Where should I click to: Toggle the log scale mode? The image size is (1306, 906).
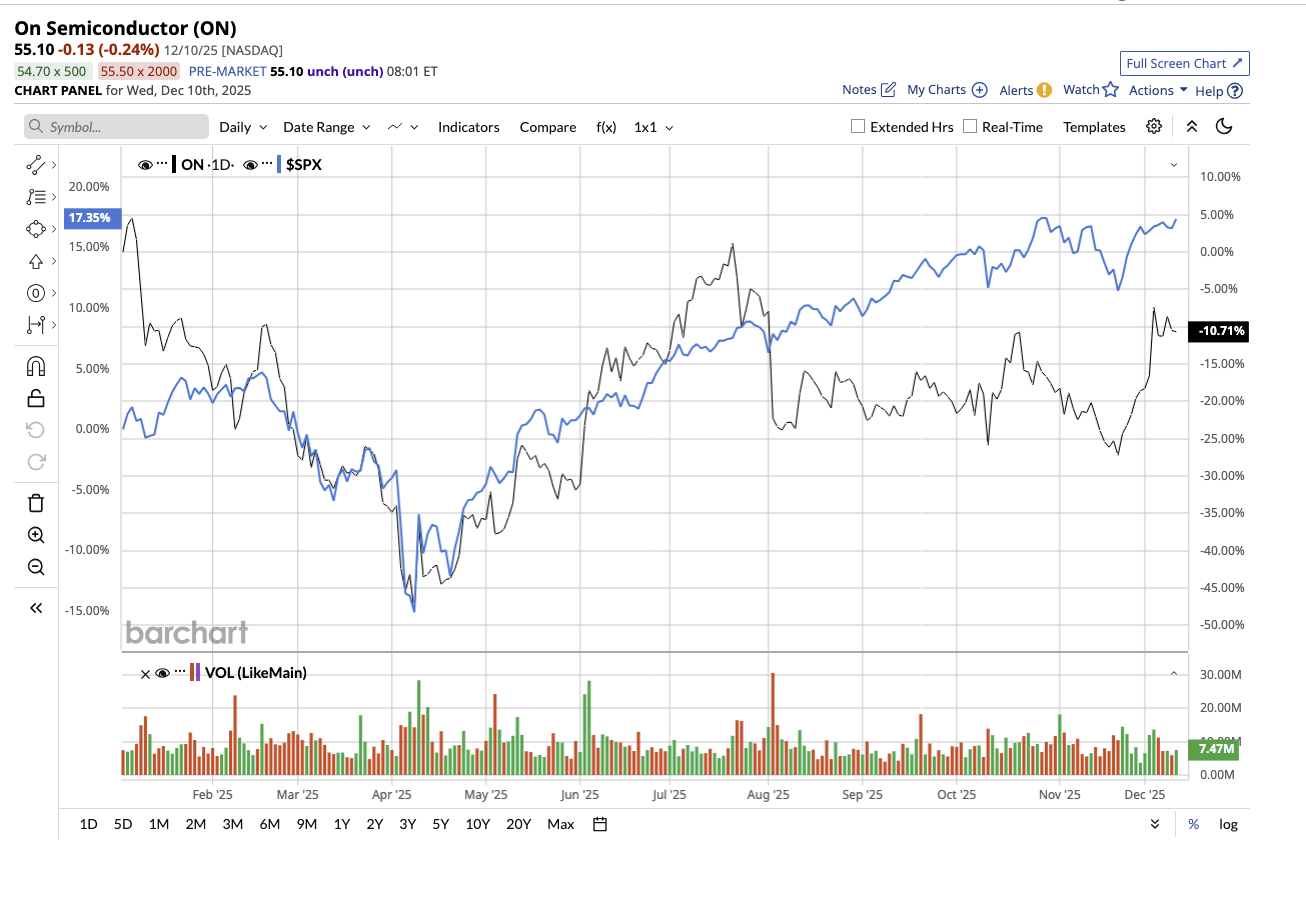tap(1228, 824)
